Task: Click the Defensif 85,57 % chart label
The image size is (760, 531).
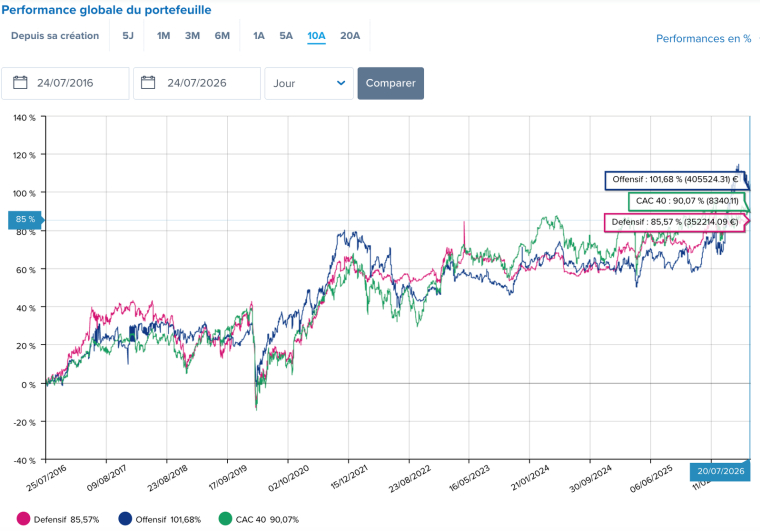Action: (x=675, y=222)
